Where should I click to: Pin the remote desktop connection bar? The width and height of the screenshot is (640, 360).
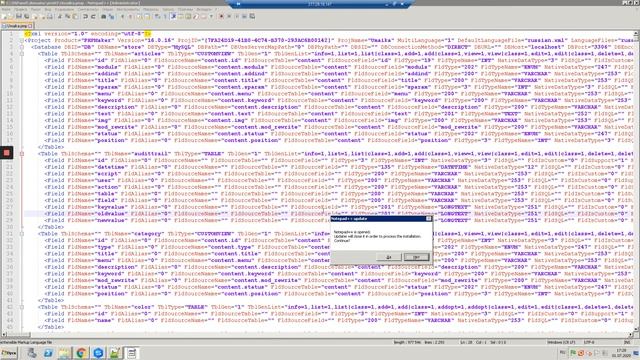pyautogui.click(x=238, y=4)
